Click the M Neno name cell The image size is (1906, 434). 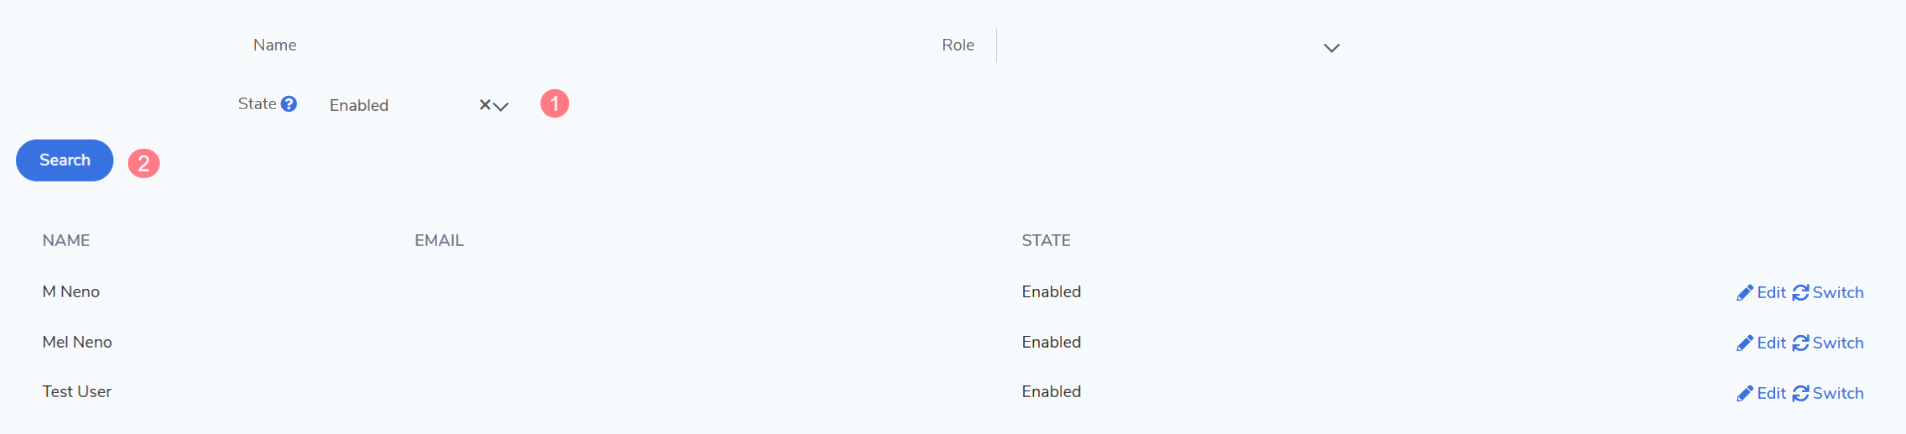[71, 292]
